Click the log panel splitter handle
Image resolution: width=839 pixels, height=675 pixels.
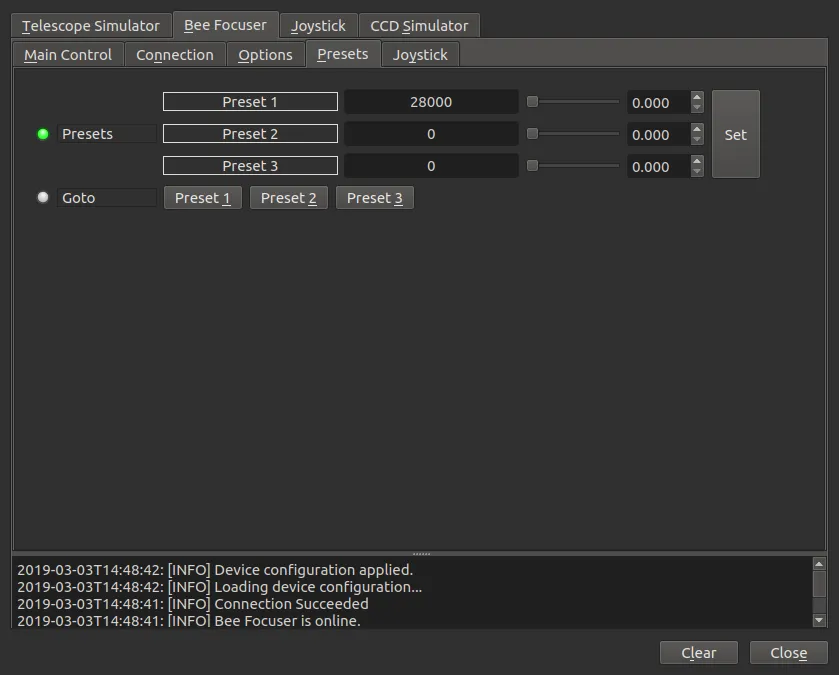pos(421,554)
